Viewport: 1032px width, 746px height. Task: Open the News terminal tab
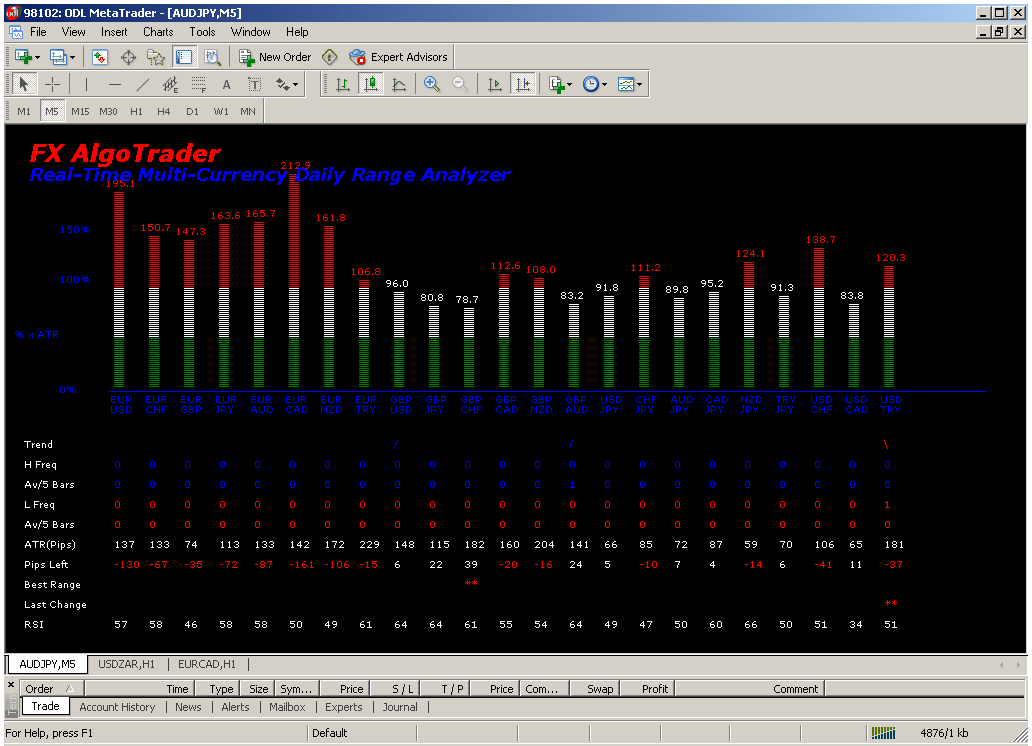pyautogui.click(x=188, y=706)
